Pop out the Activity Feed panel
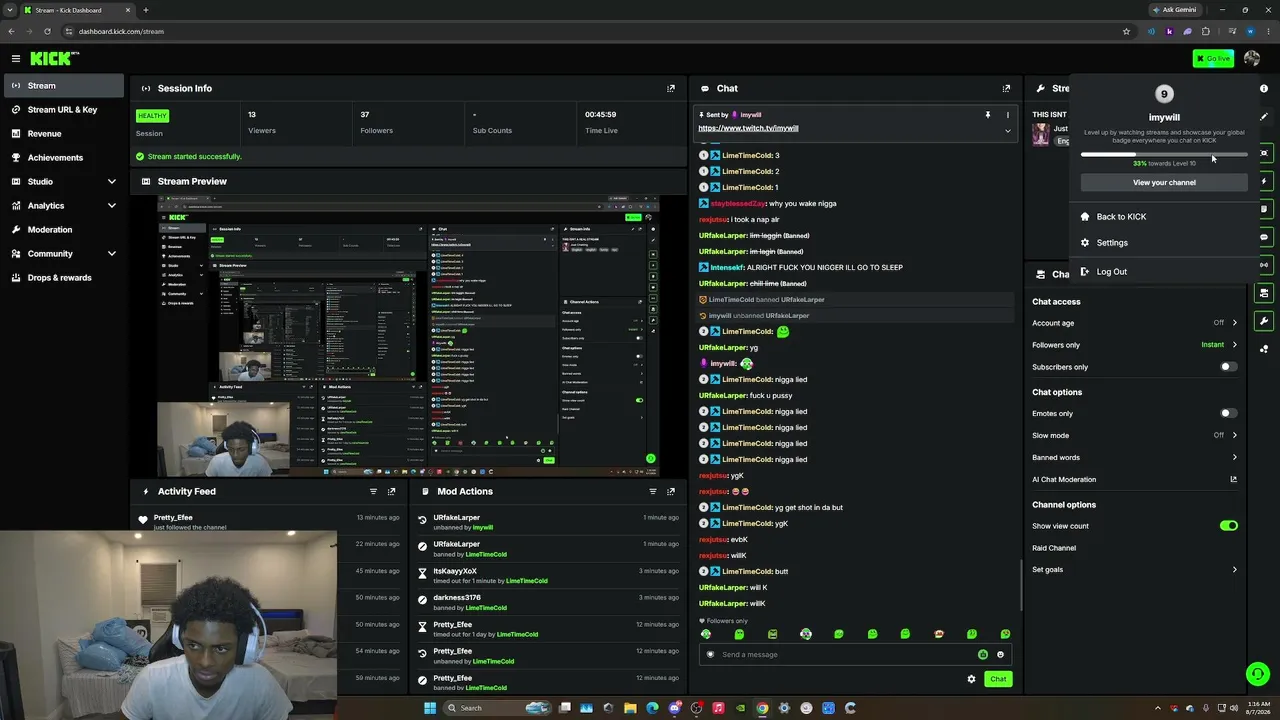The image size is (1280, 720). pyautogui.click(x=392, y=491)
